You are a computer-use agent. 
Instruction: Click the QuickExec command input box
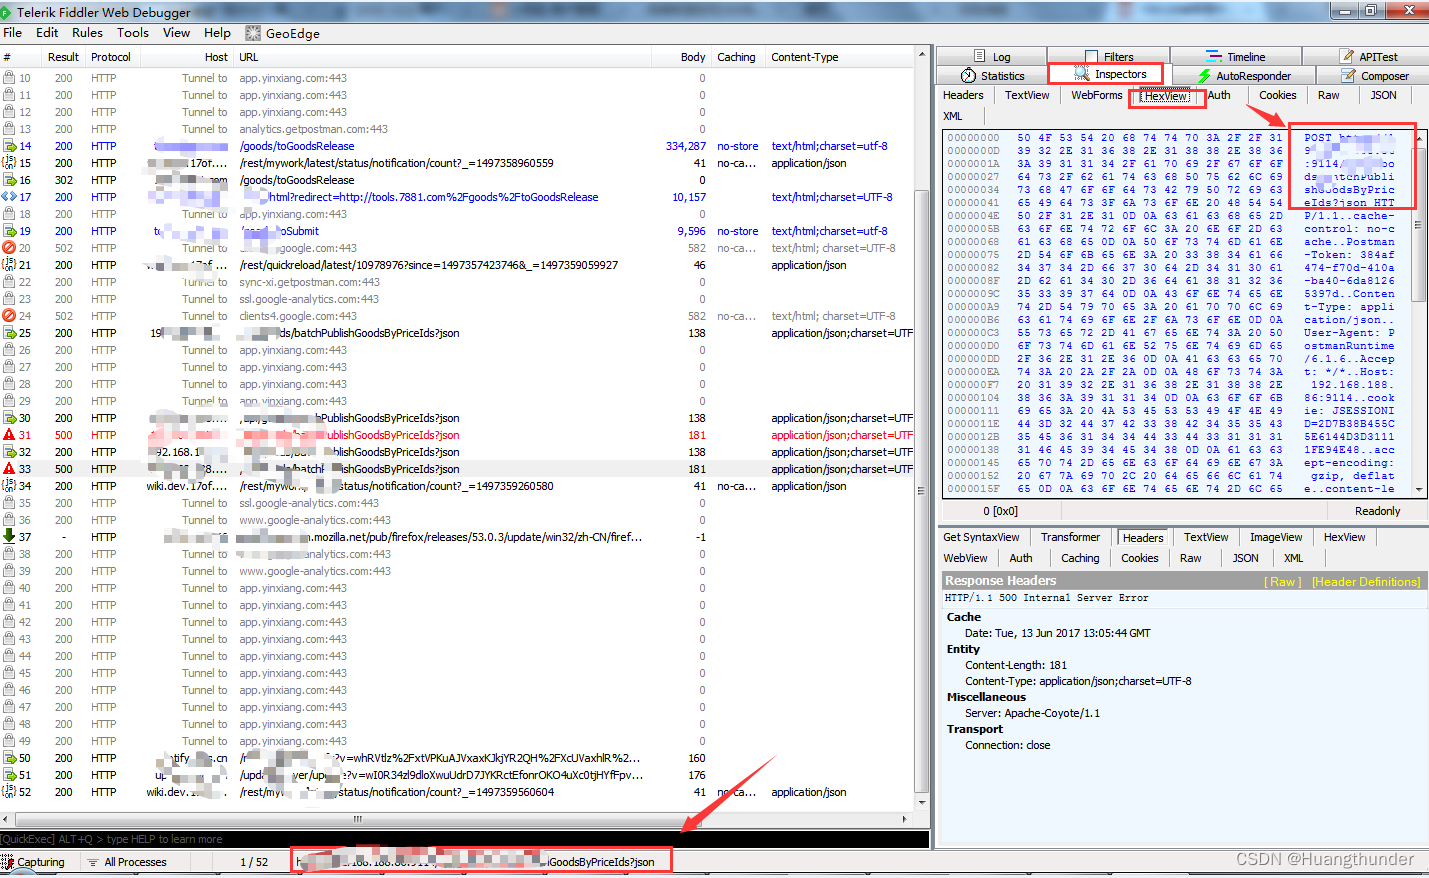pos(464,840)
